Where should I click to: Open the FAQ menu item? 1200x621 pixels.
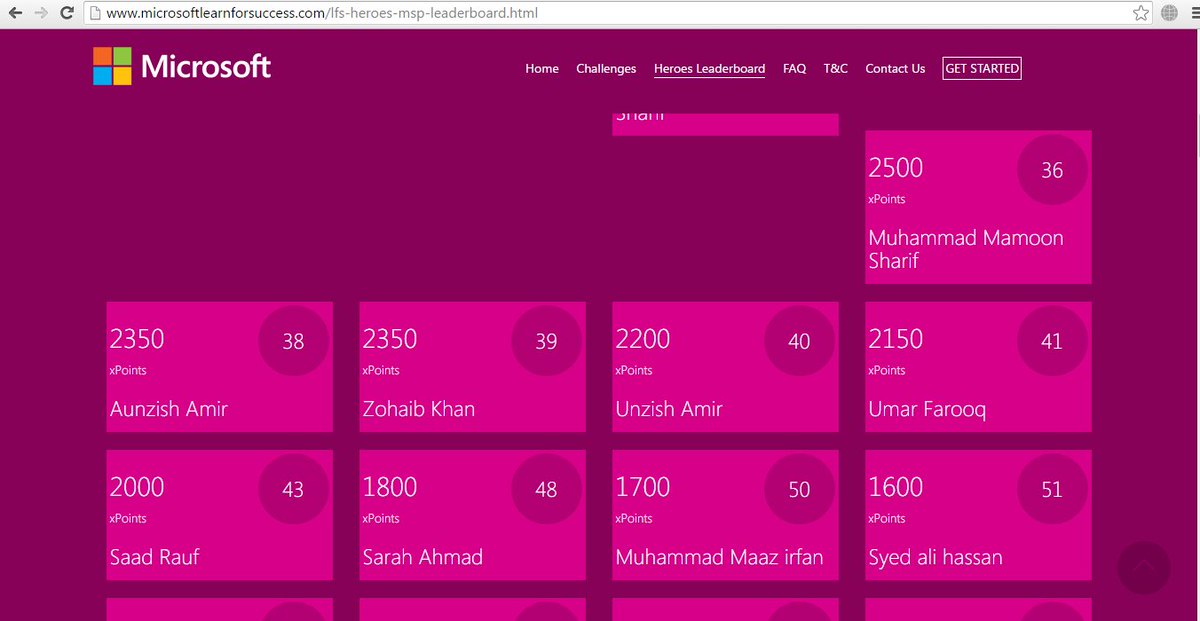(x=795, y=69)
